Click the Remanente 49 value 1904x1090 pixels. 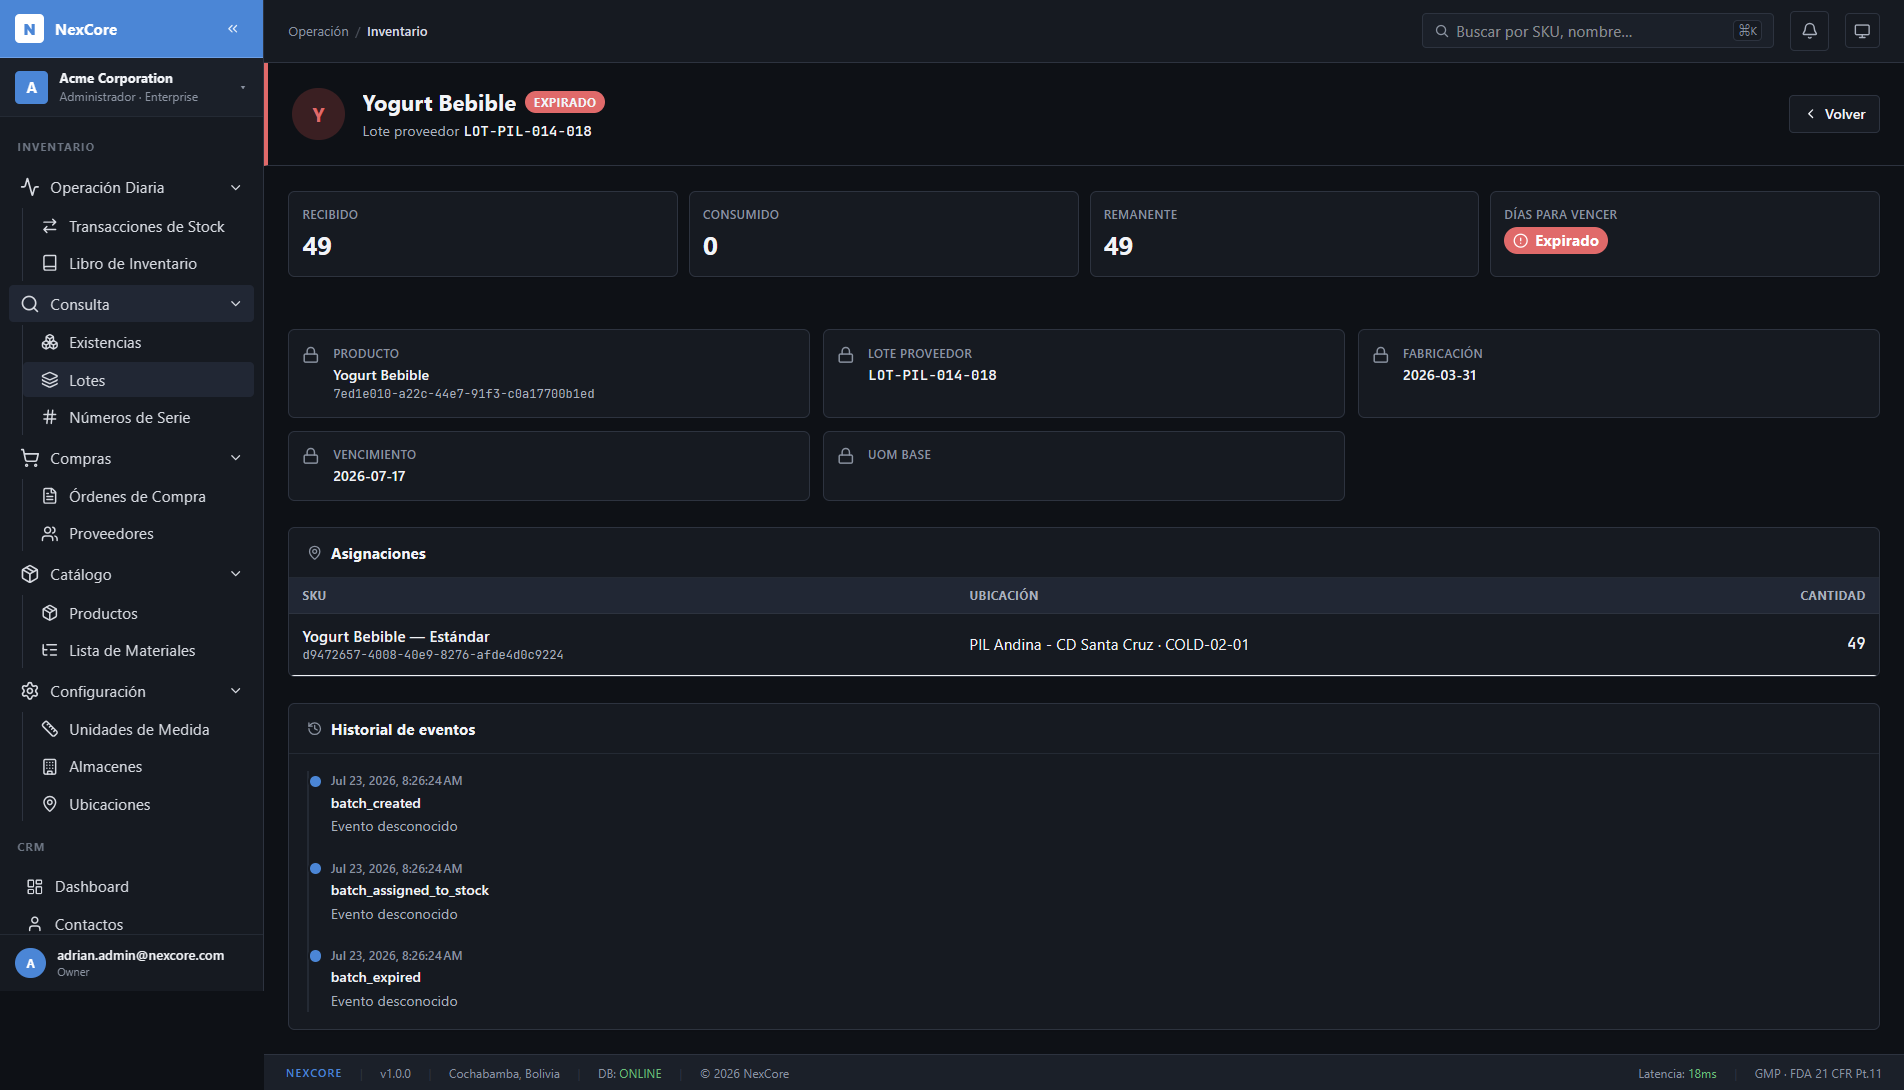pos(1118,246)
